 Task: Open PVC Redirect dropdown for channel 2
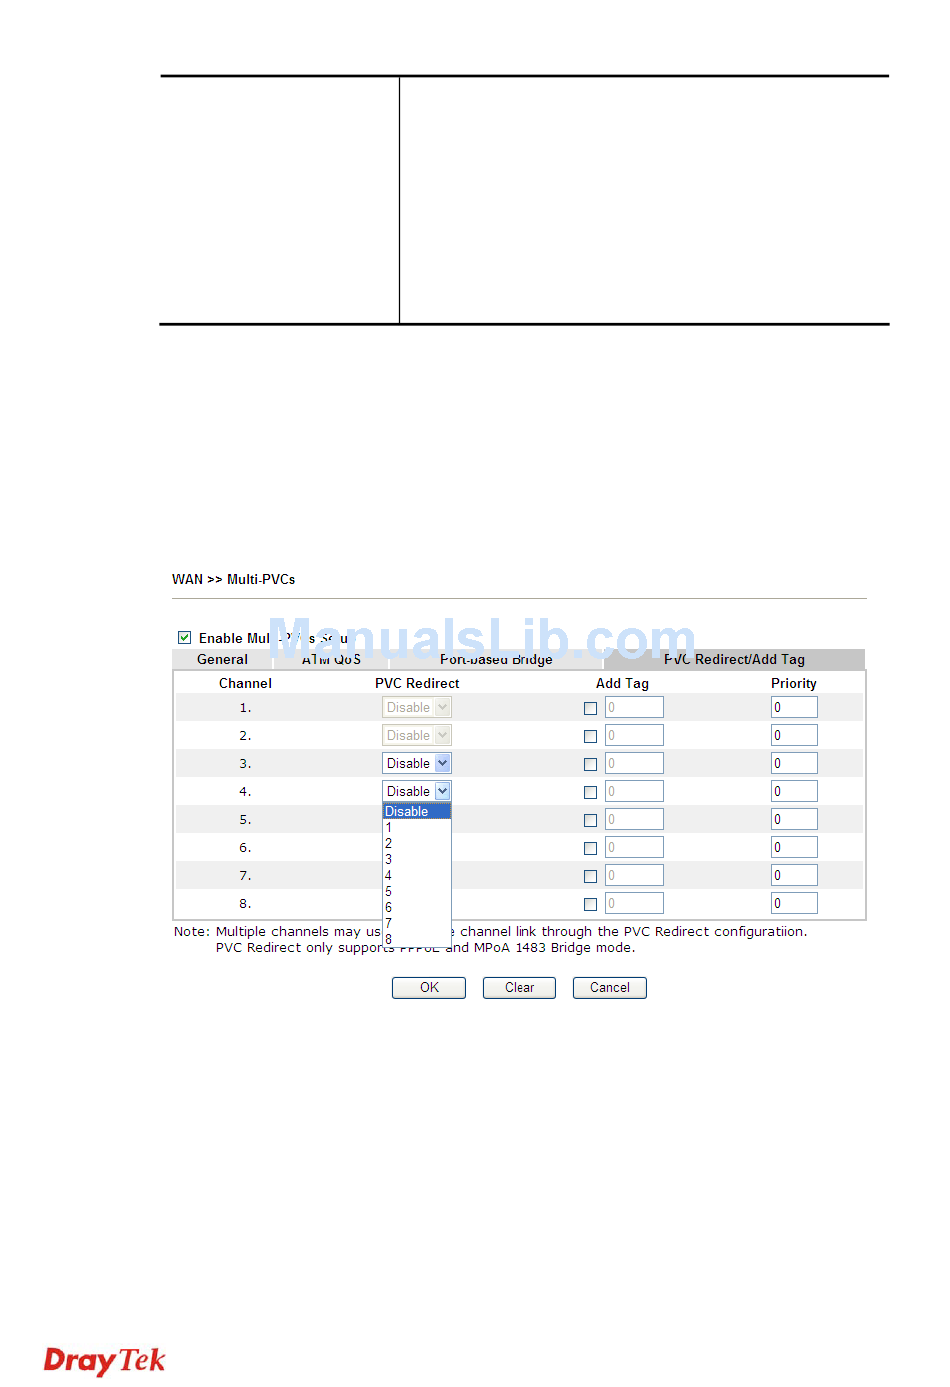[x=417, y=735]
